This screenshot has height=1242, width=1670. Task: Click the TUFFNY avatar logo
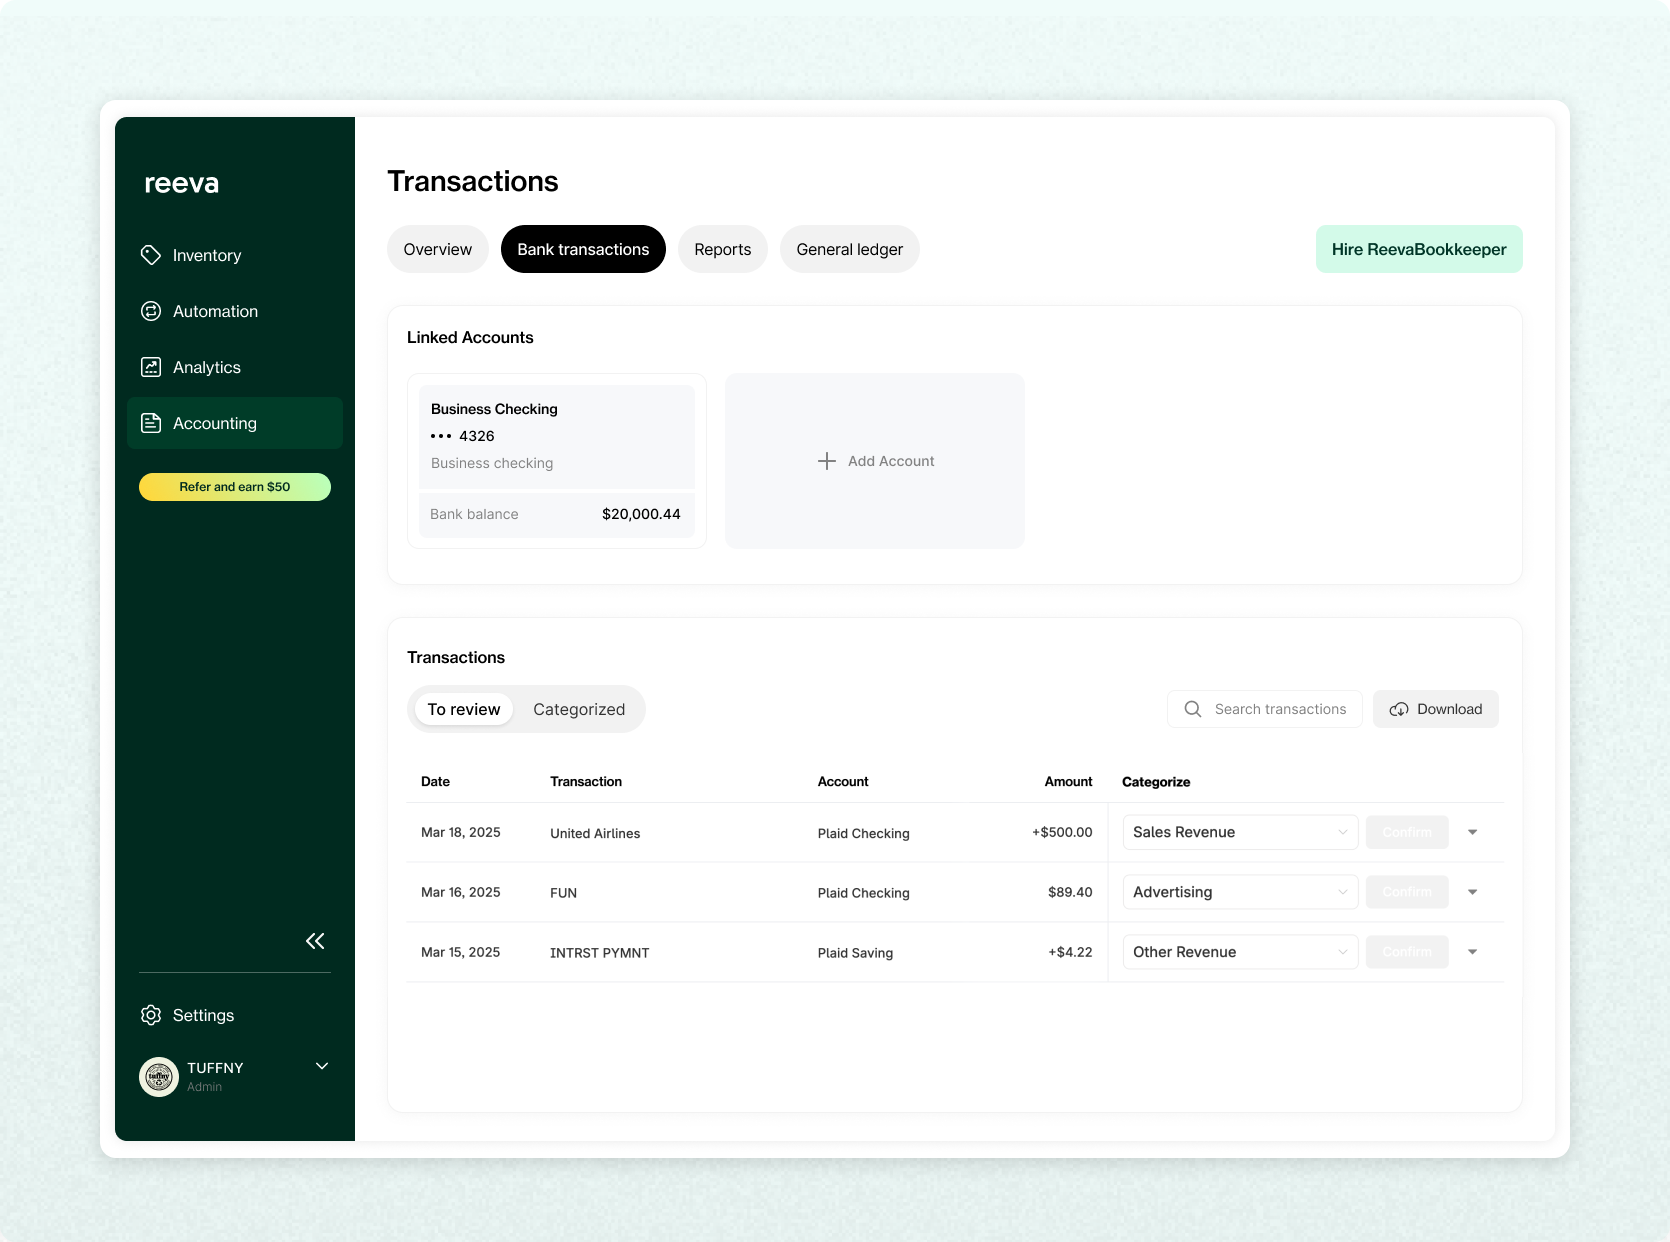159,1077
